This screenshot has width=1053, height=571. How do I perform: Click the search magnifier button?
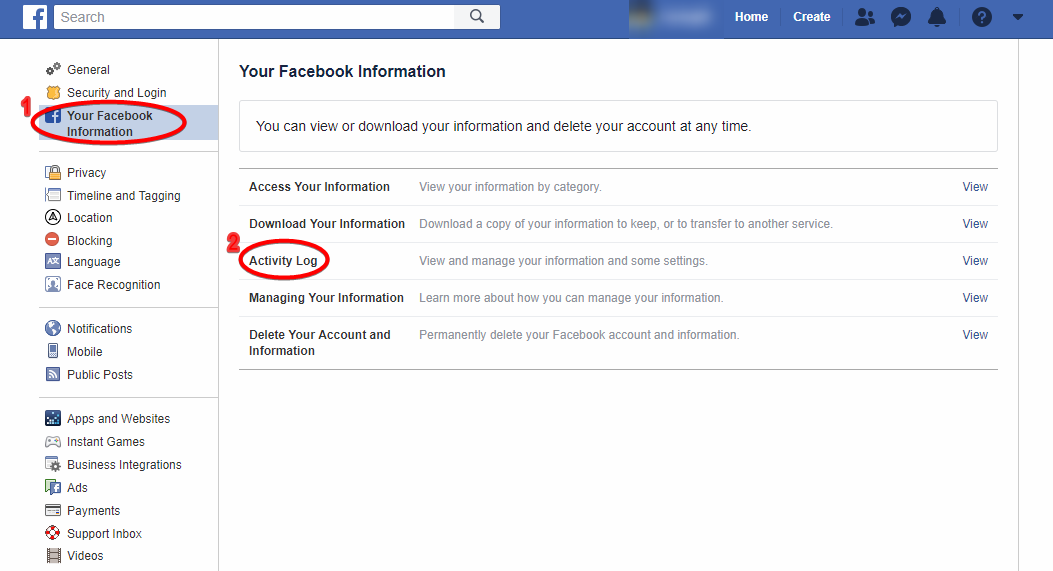point(477,17)
